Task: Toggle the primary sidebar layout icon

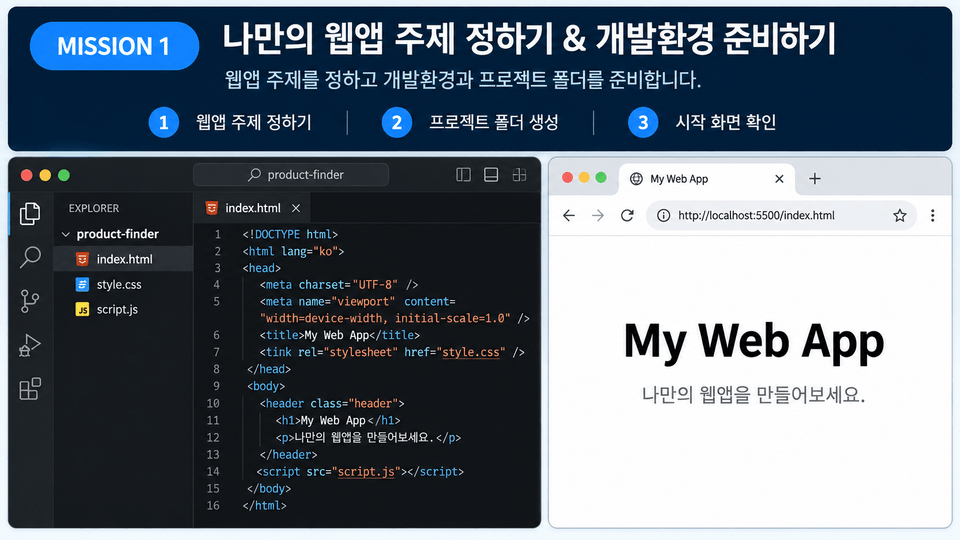Action: tap(463, 175)
